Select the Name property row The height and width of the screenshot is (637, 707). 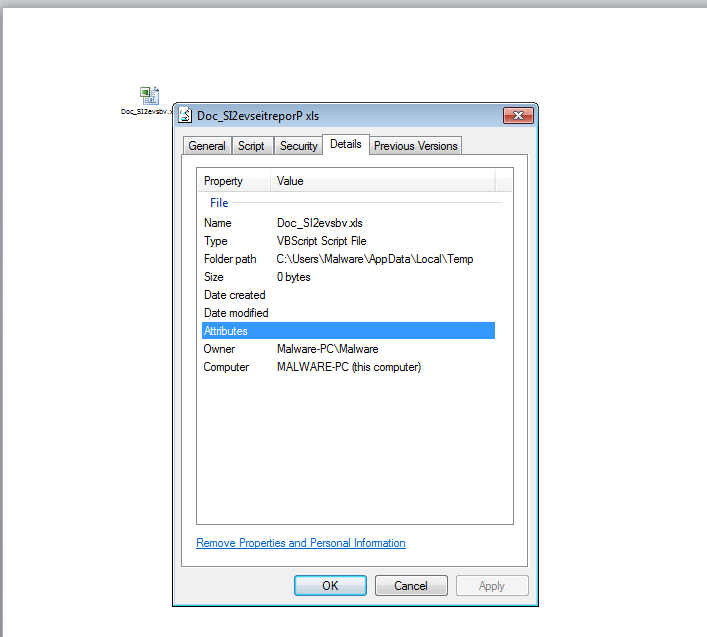pos(345,223)
